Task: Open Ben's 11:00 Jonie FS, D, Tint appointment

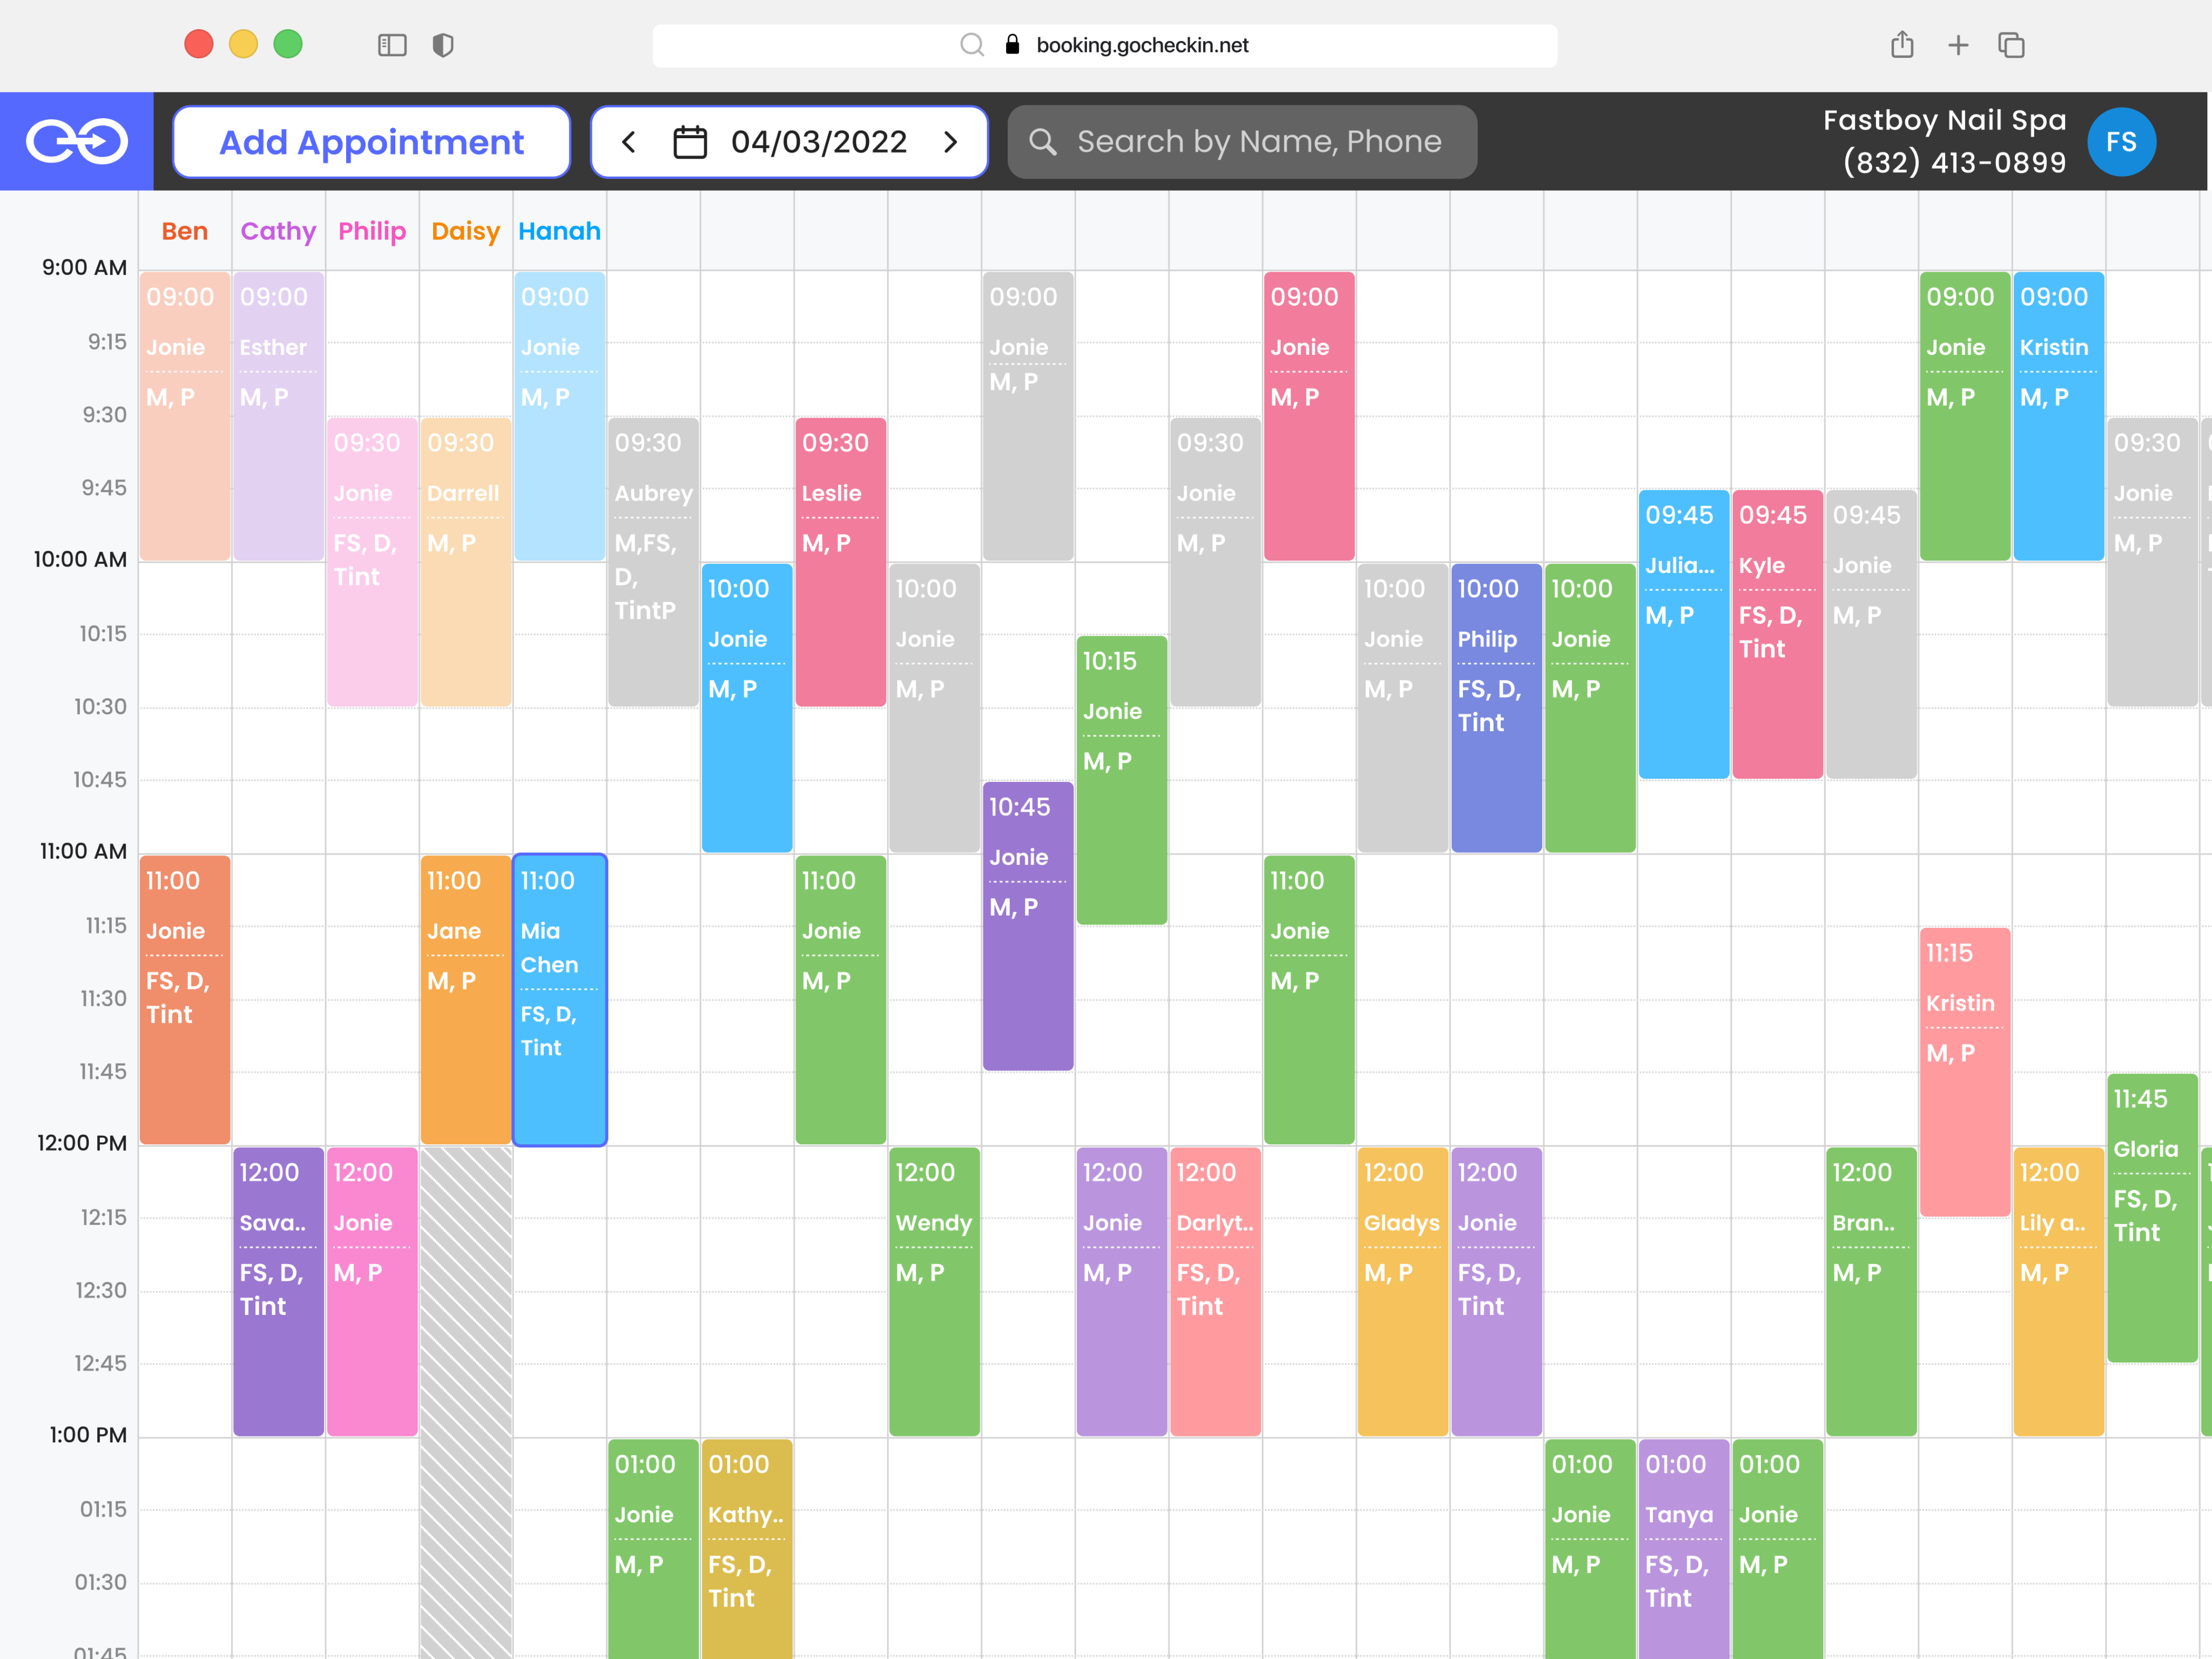Action: [x=185, y=1000]
